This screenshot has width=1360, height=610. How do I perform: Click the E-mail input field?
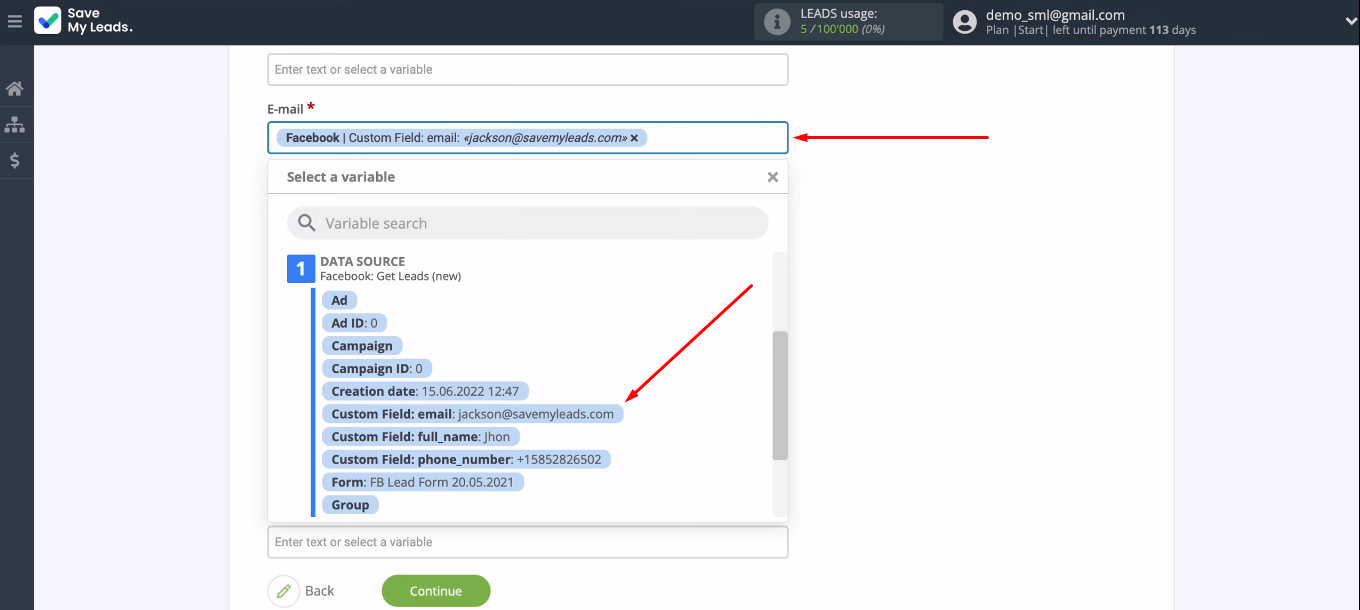point(528,138)
